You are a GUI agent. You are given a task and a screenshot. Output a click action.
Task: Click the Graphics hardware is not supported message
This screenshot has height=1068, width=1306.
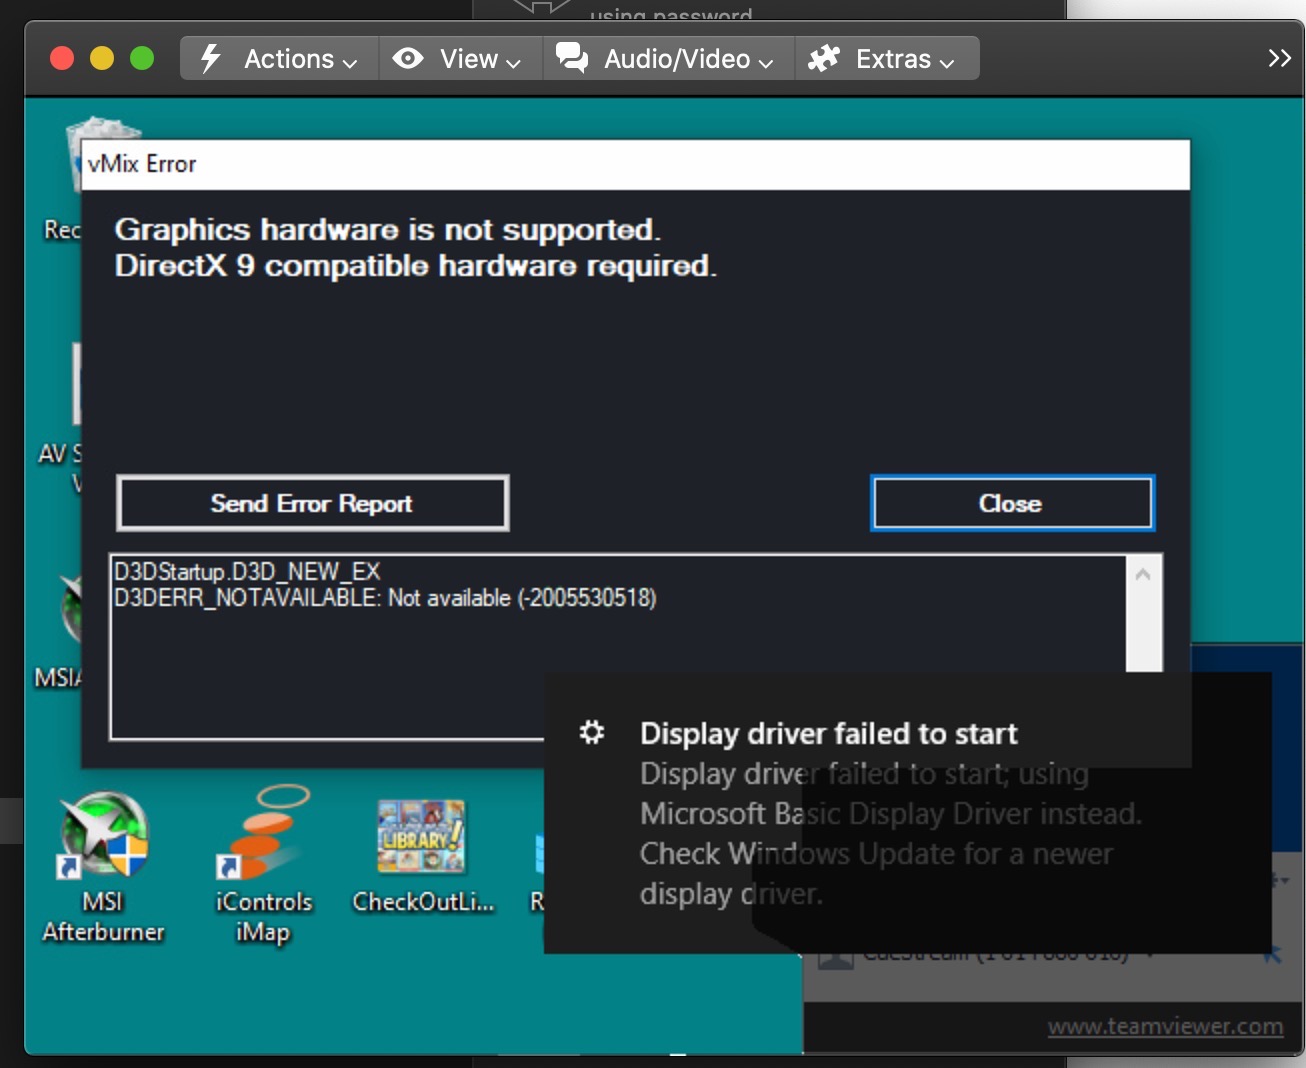tap(387, 230)
